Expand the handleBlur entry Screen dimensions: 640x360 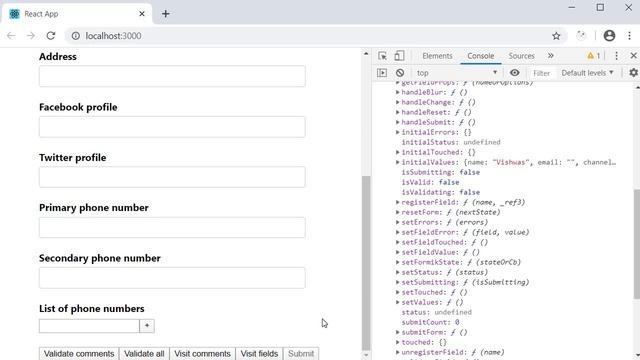point(398,92)
